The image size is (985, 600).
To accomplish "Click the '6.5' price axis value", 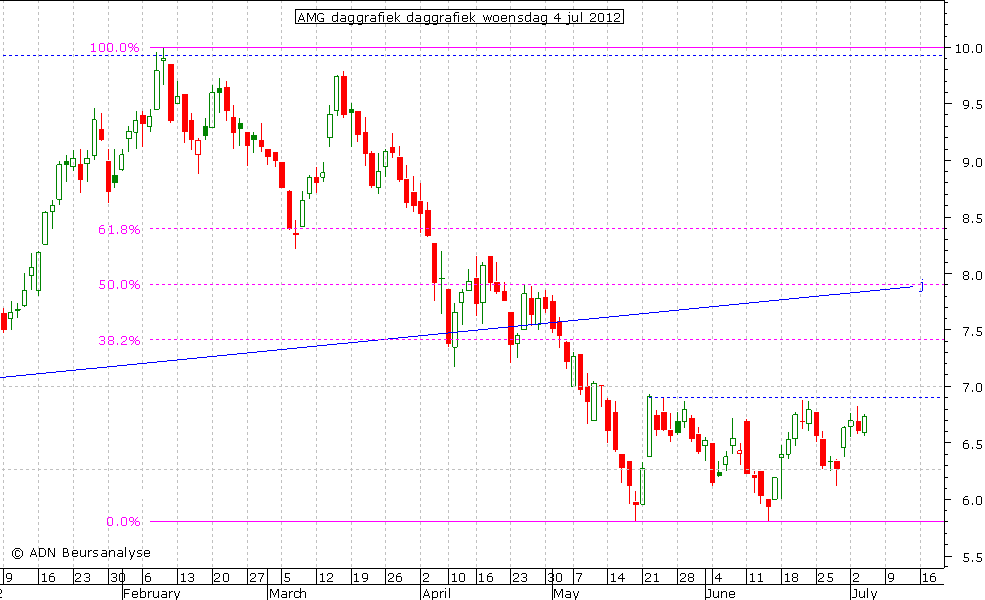I will pos(971,444).
